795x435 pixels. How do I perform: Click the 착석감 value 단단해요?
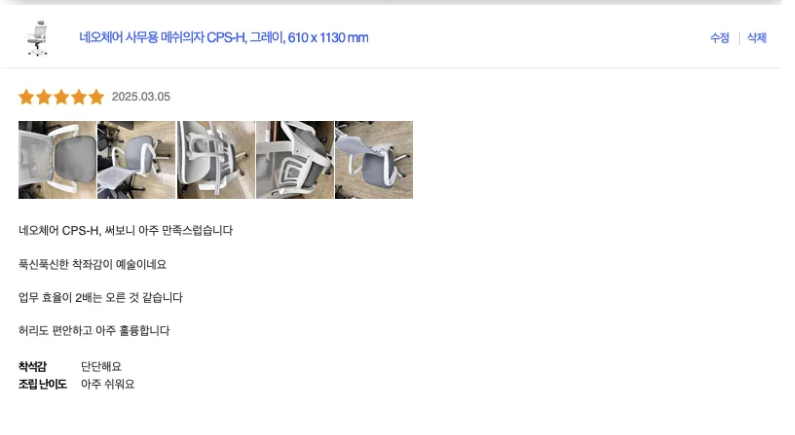tap(101, 367)
